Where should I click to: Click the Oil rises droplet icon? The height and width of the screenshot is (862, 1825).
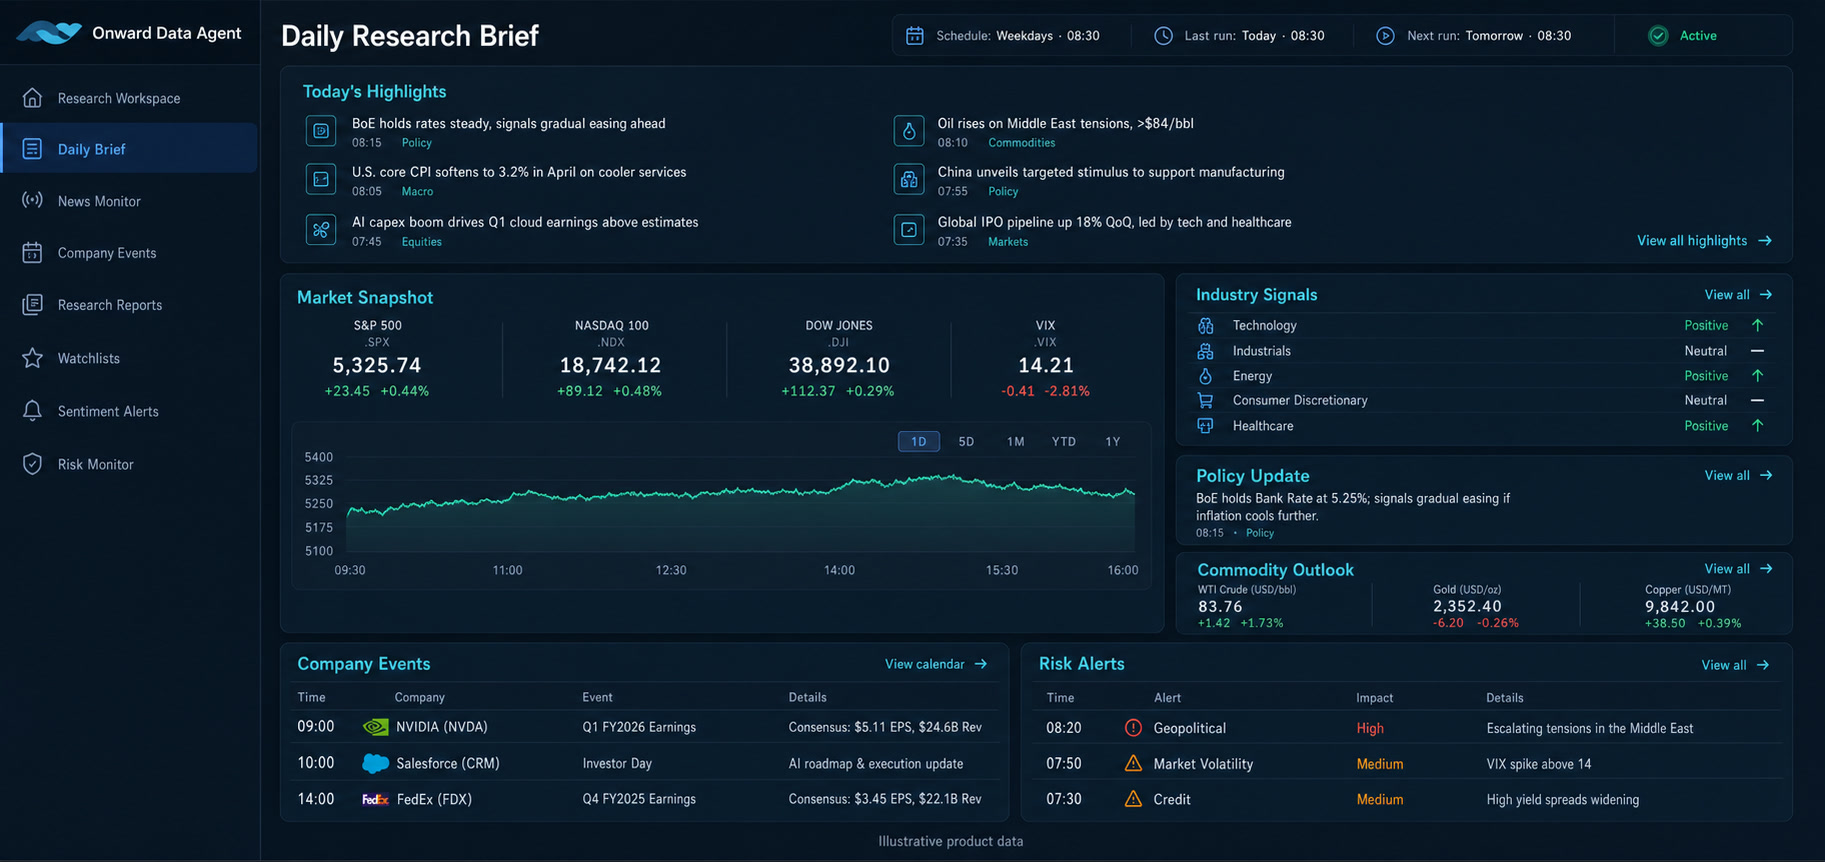click(908, 131)
